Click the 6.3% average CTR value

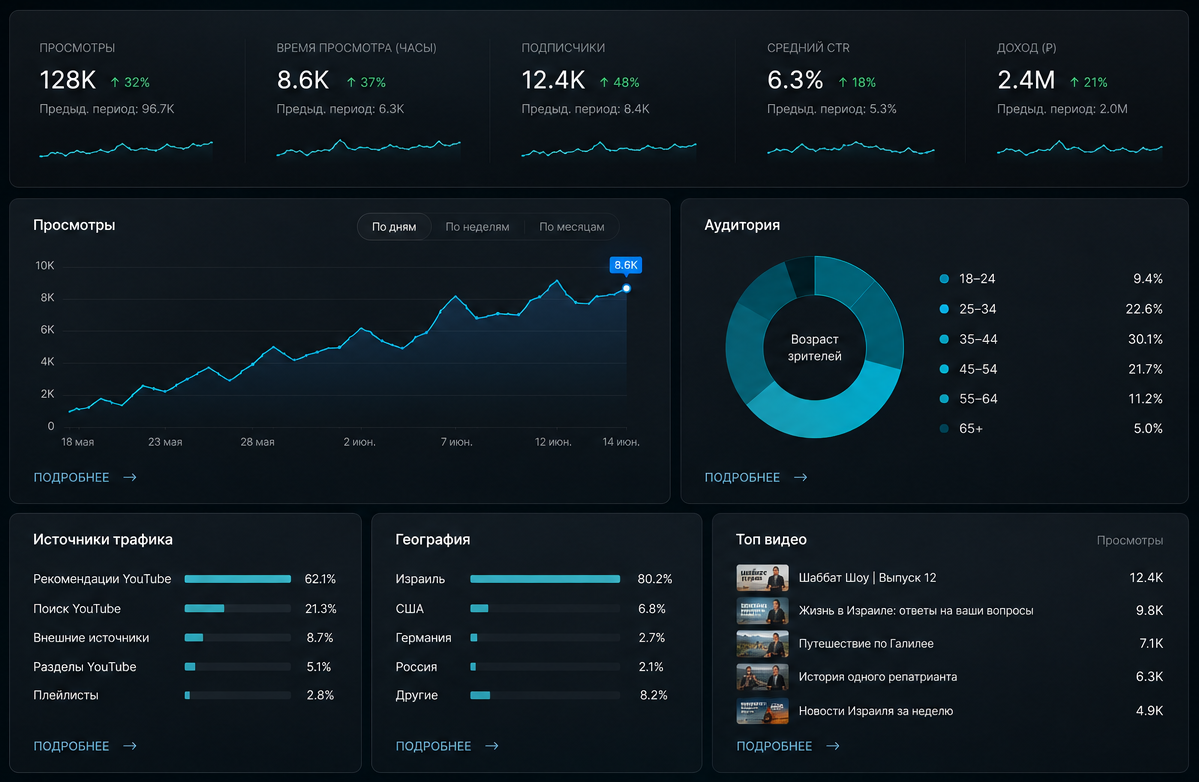pos(795,80)
